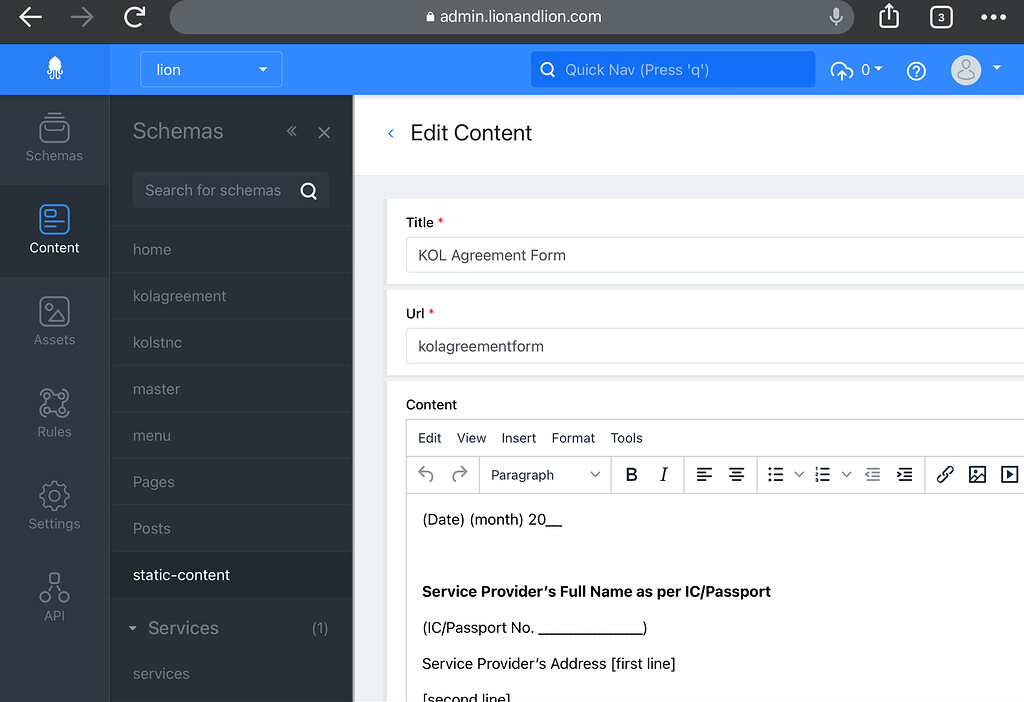Collapse the Services group
The width and height of the screenshot is (1024, 702).
[x=133, y=628]
